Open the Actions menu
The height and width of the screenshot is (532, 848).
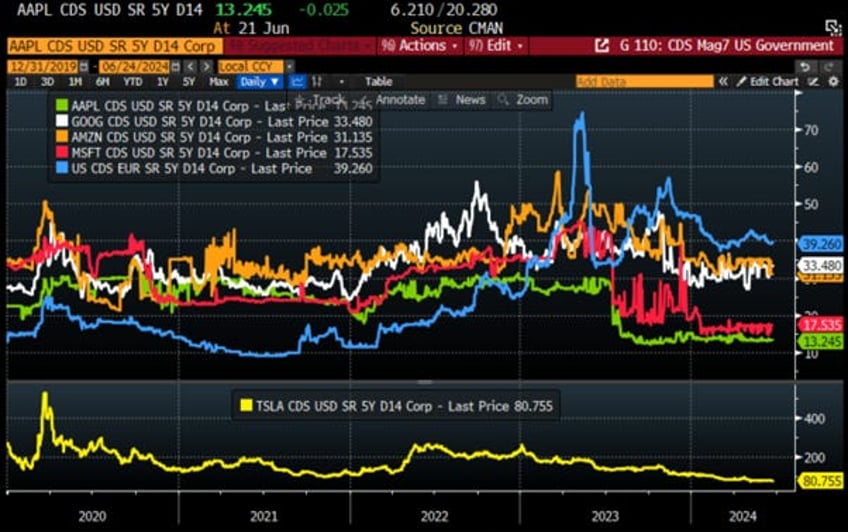tap(419, 46)
